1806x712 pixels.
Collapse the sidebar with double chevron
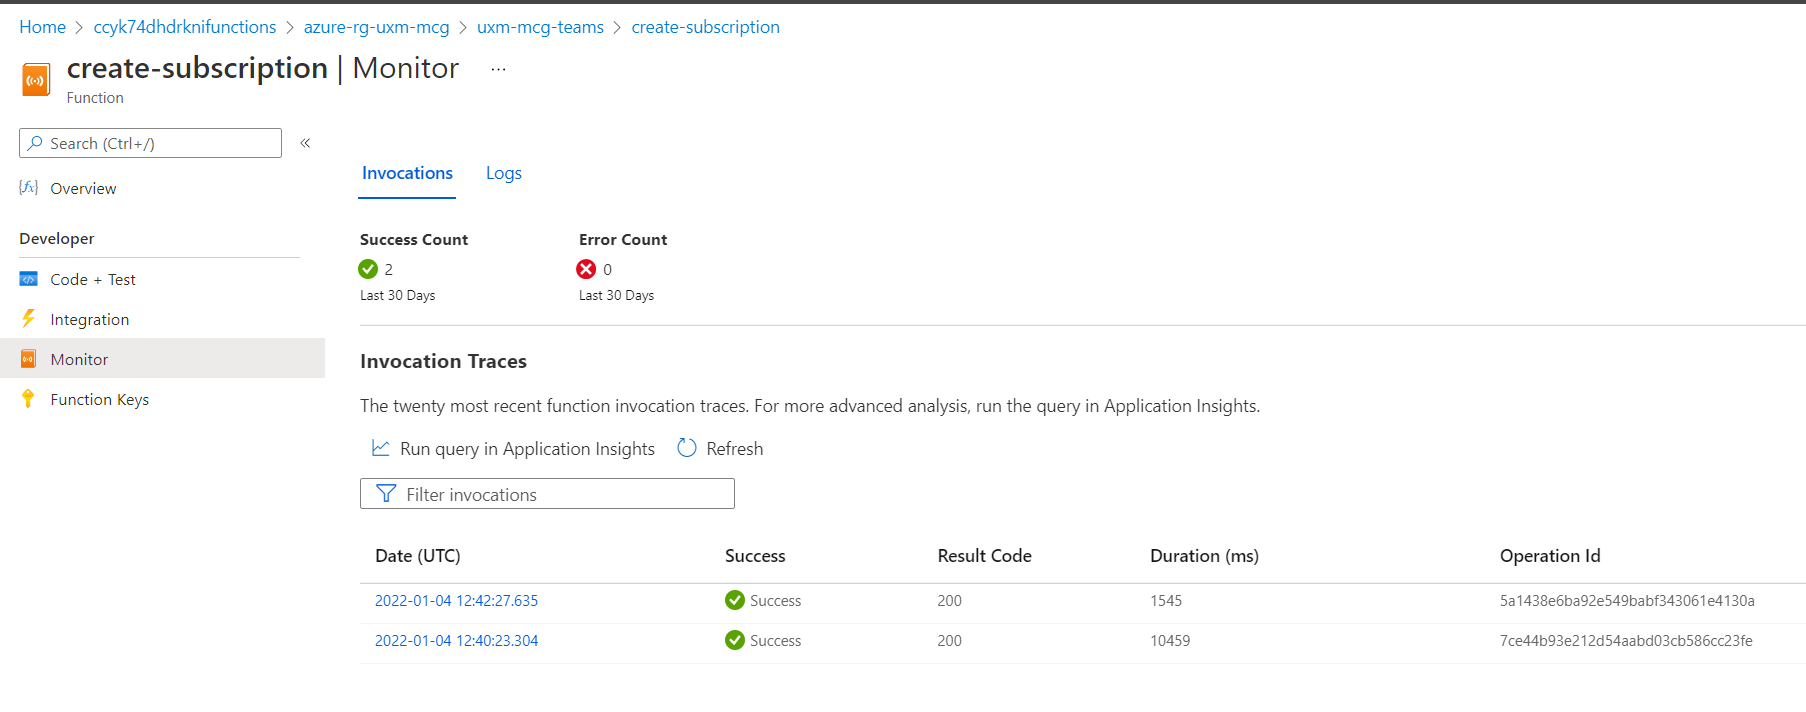click(x=305, y=143)
